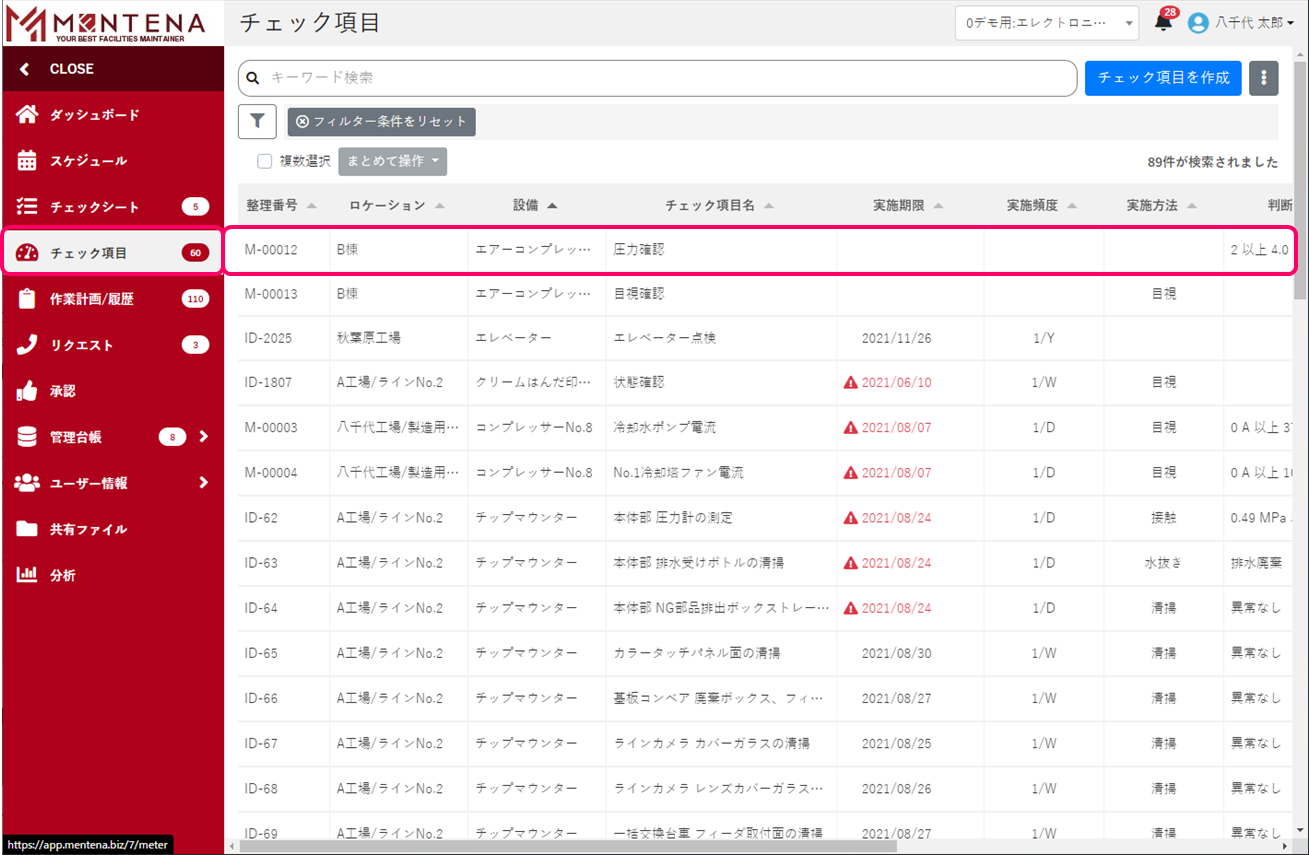Click the リクエスト phone icon

(27, 345)
